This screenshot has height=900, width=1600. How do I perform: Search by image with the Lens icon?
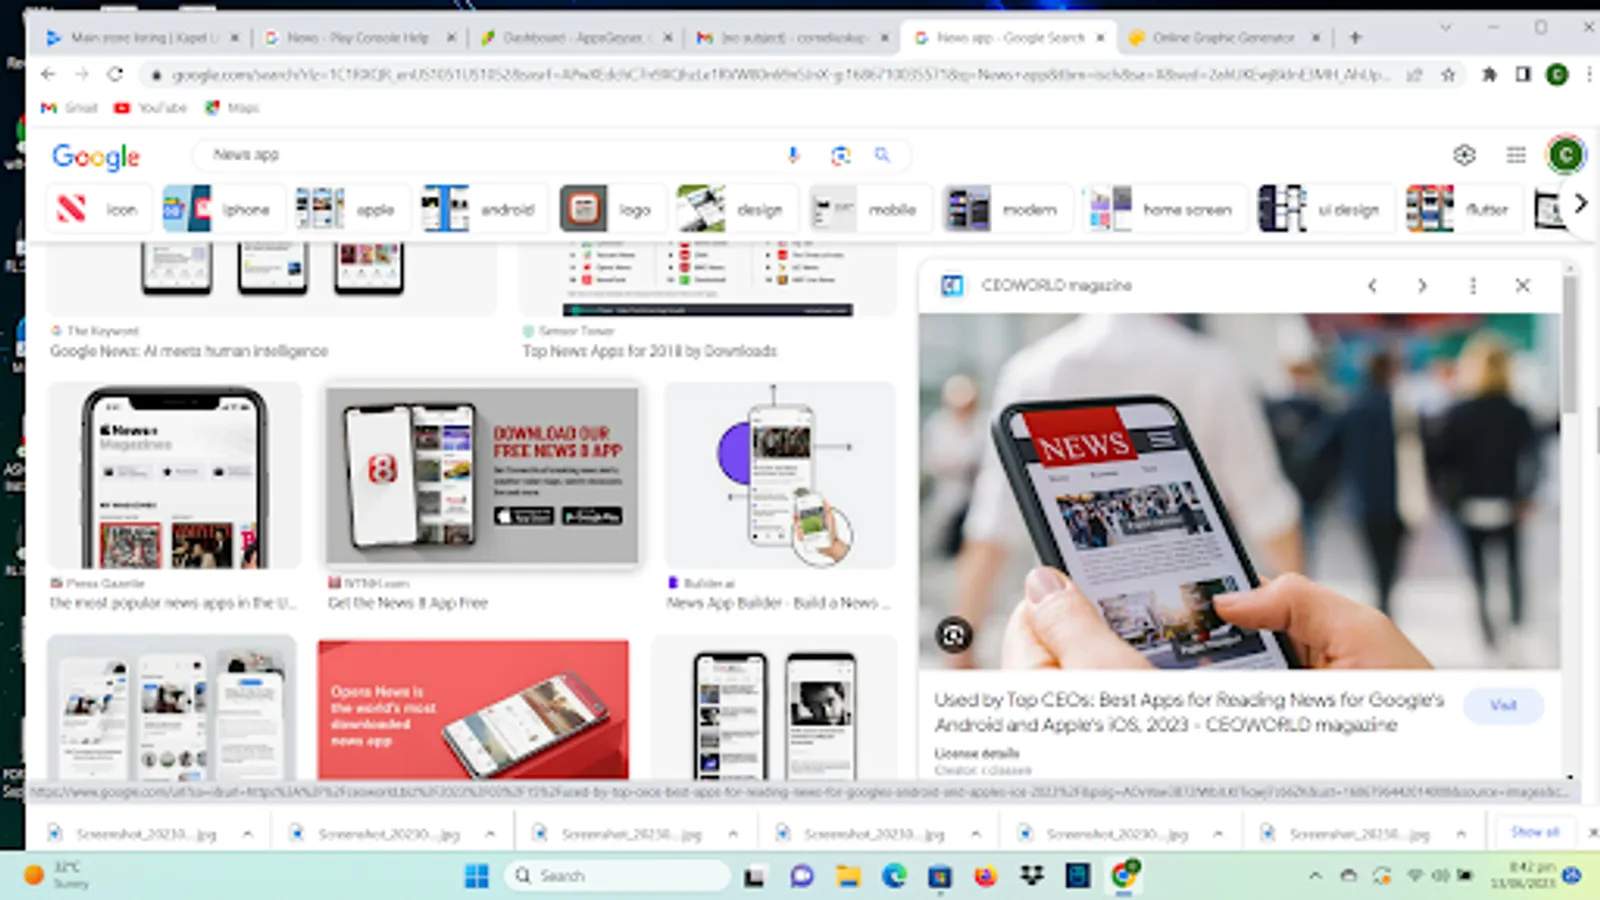pyautogui.click(x=841, y=155)
